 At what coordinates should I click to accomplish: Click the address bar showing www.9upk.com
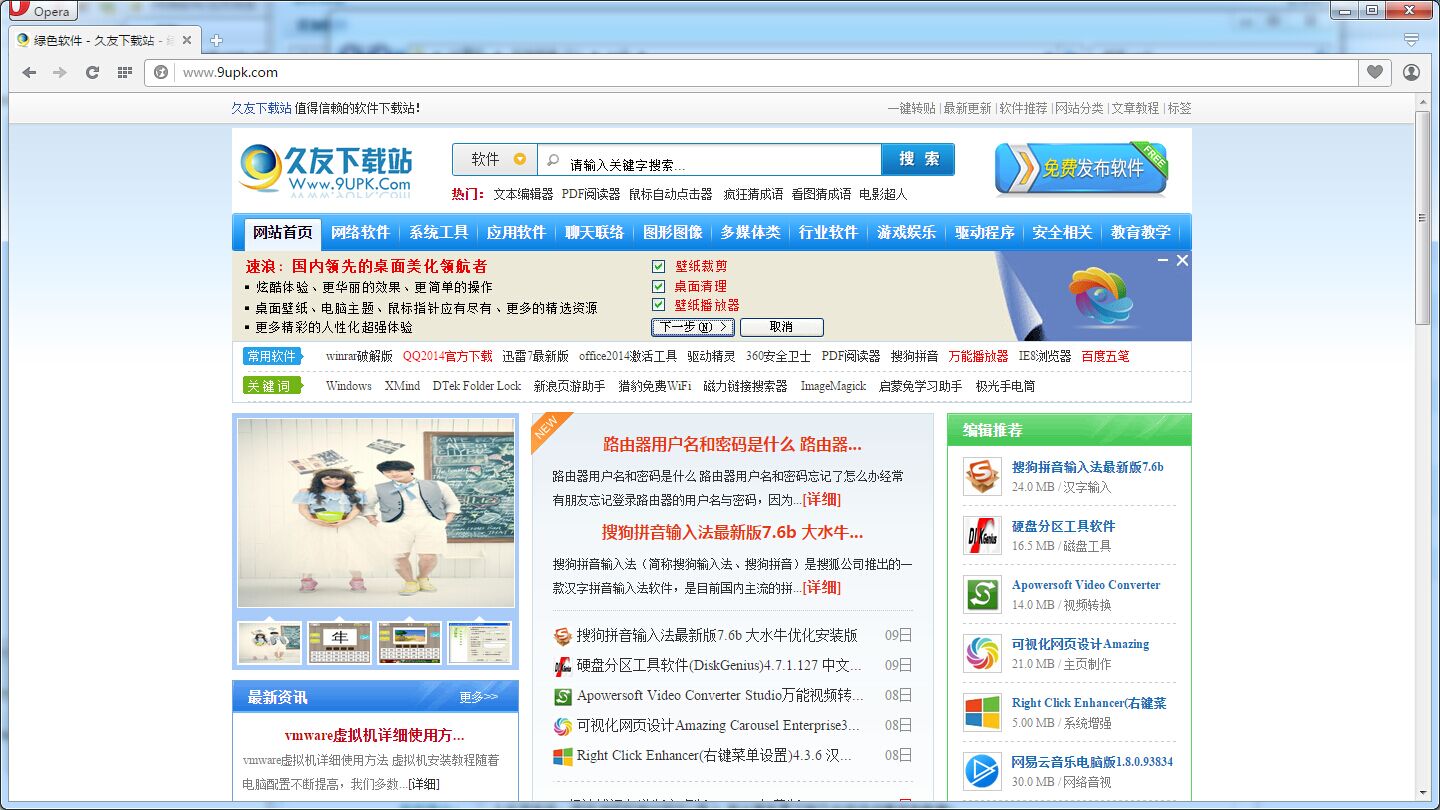(765, 72)
